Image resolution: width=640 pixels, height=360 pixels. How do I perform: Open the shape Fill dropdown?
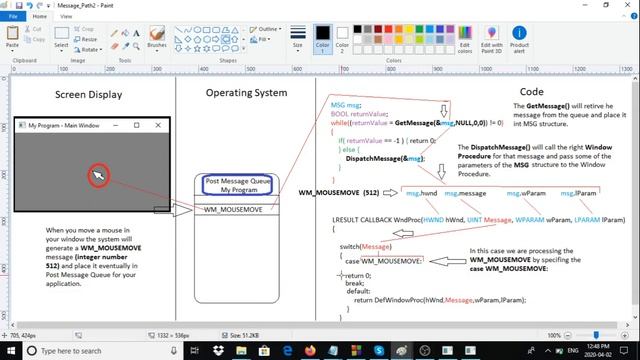(260, 39)
